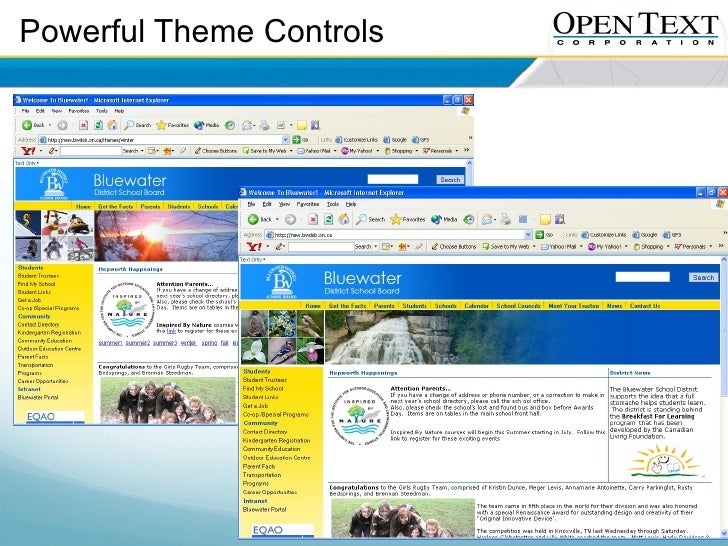Screen dimensions: 728x546
Task: Open Meet Your Trustee in front navigation
Action: (573, 306)
